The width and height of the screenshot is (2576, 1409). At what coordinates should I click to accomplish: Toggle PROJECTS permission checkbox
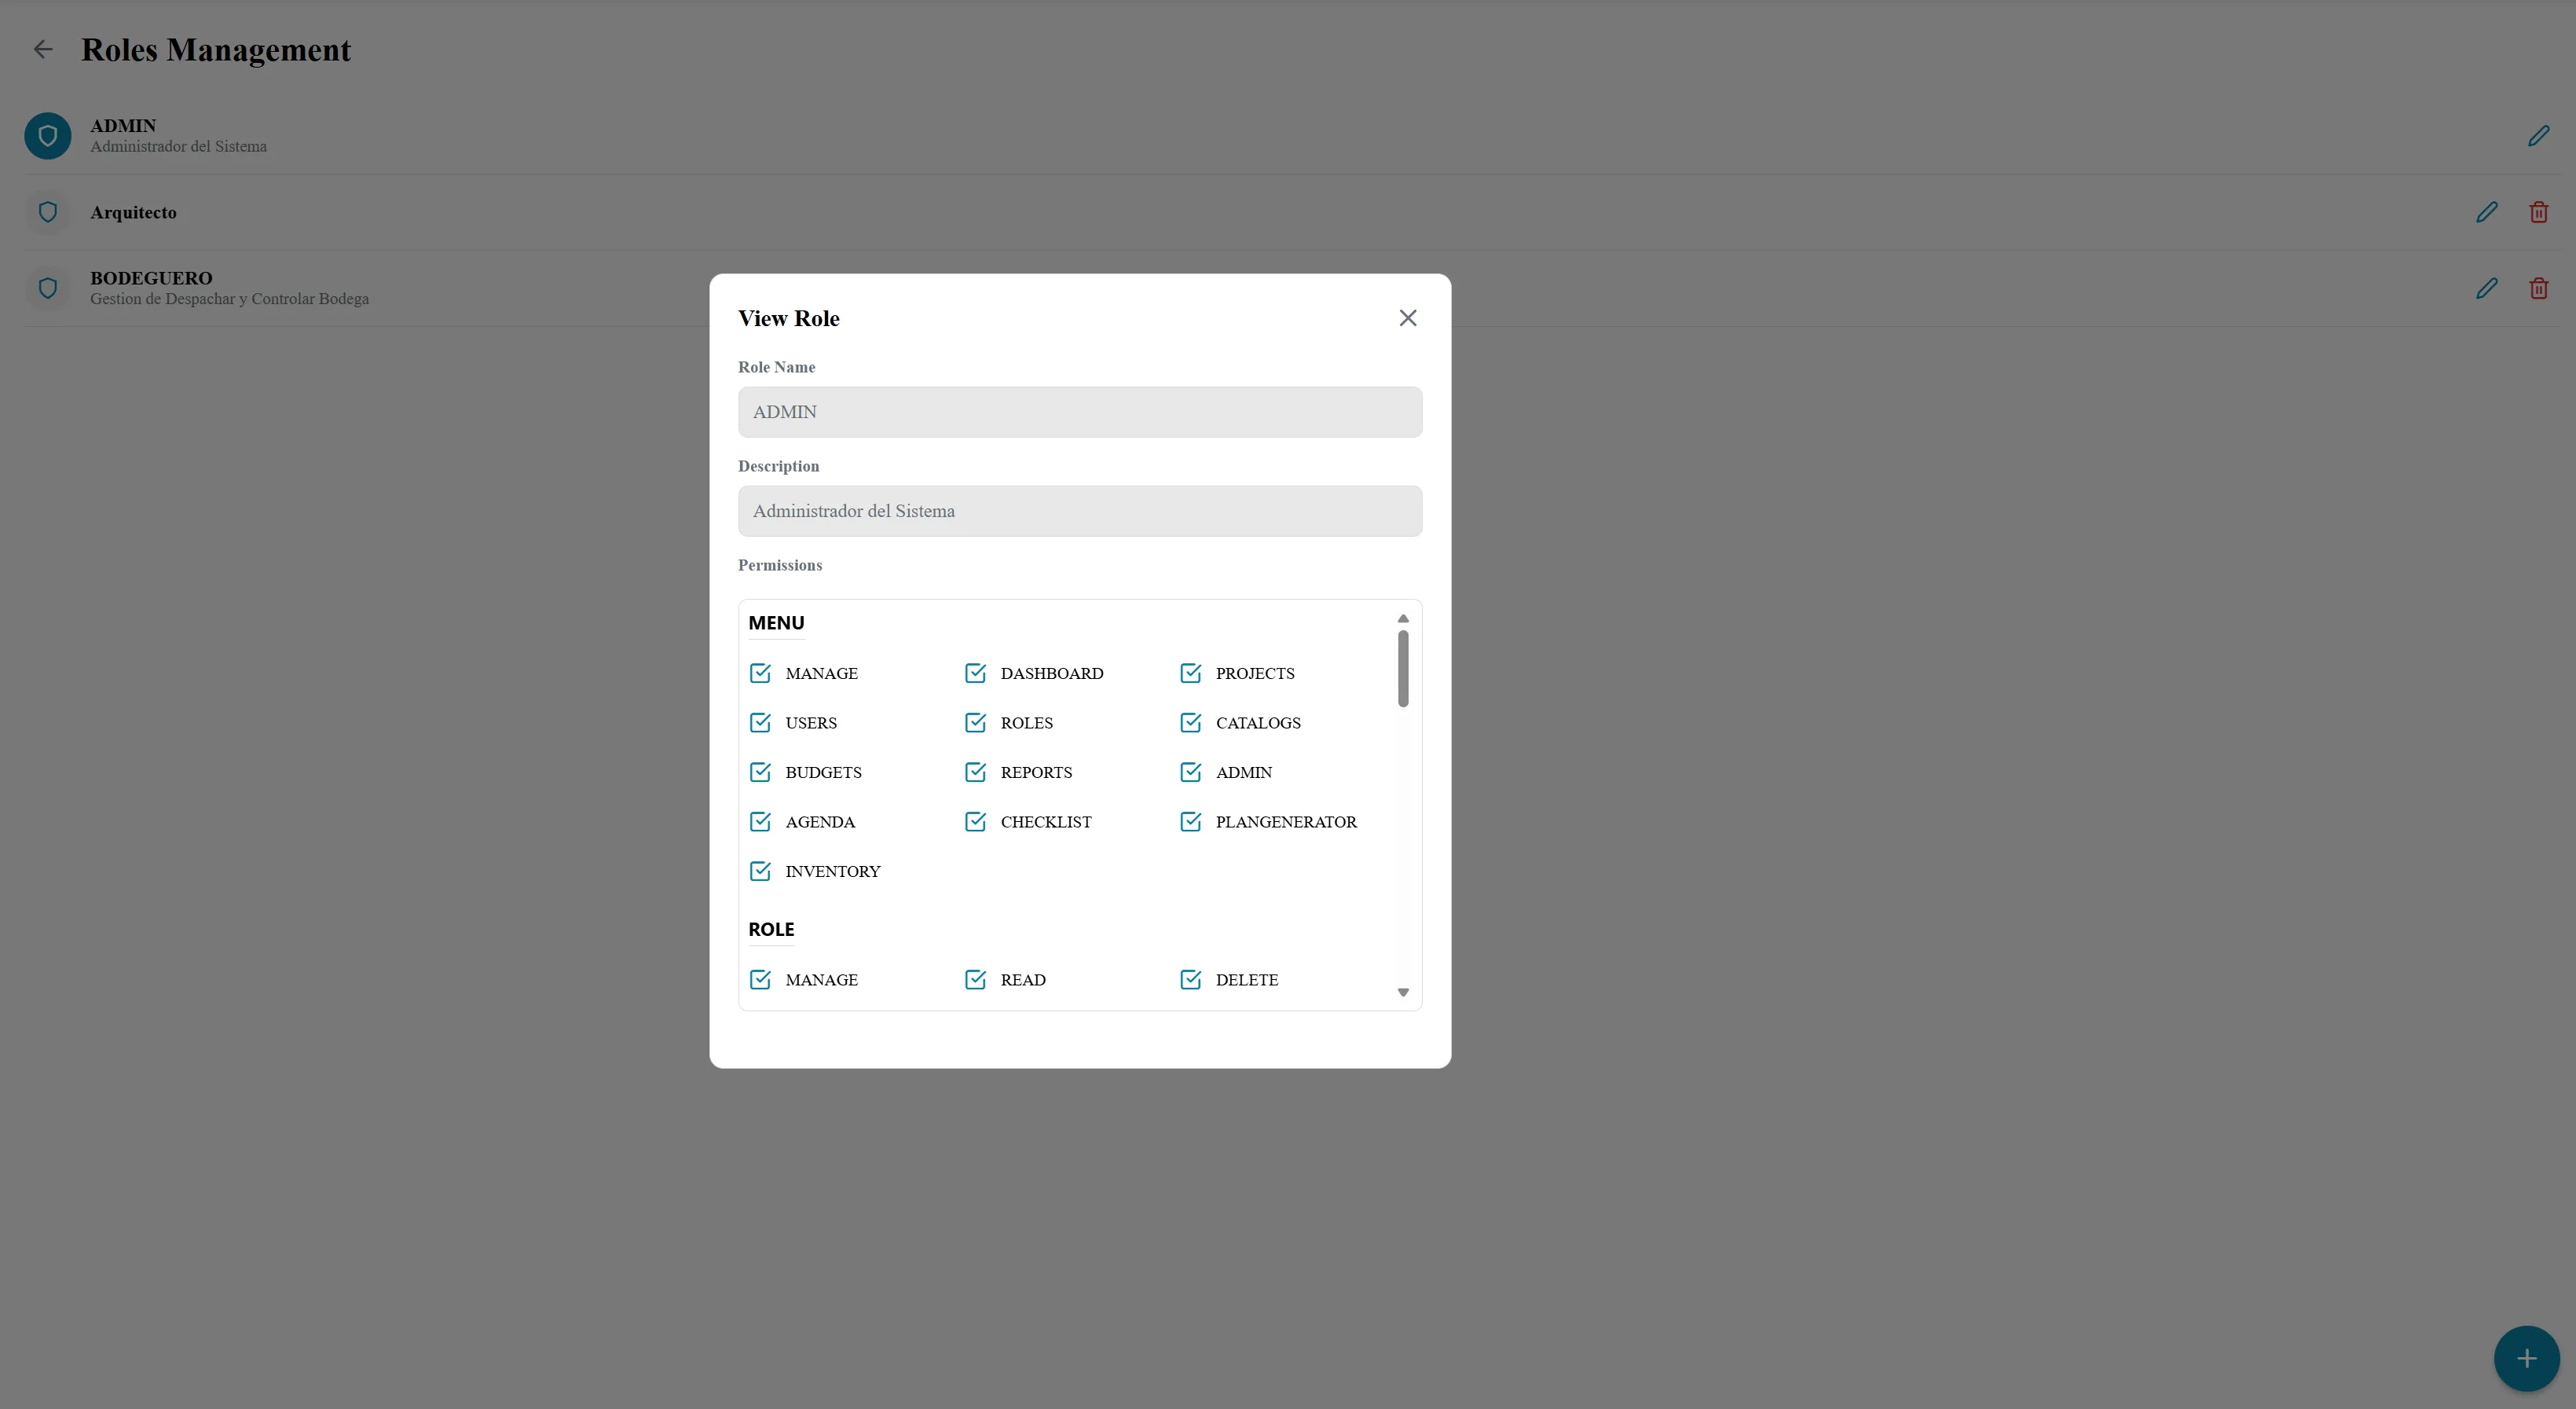coord(1190,673)
